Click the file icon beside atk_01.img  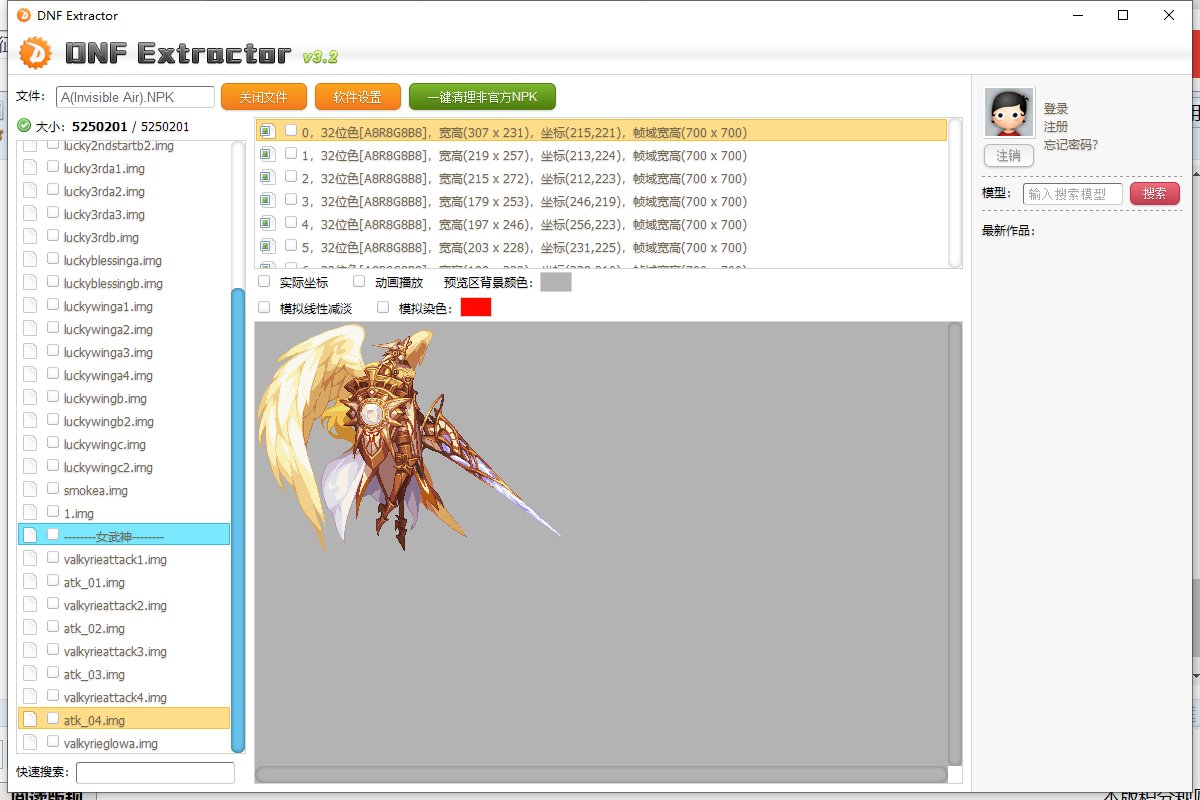click(x=30, y=582)
